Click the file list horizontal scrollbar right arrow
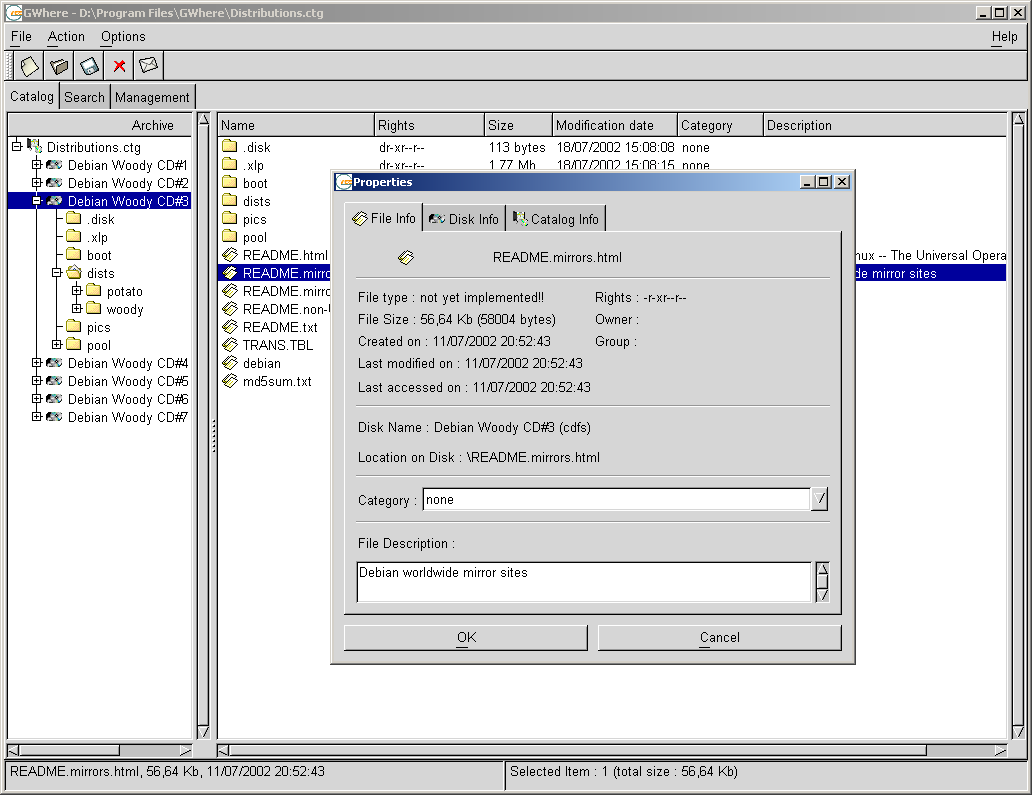This screenshot has width=1032, height=795. (1000, 750)
